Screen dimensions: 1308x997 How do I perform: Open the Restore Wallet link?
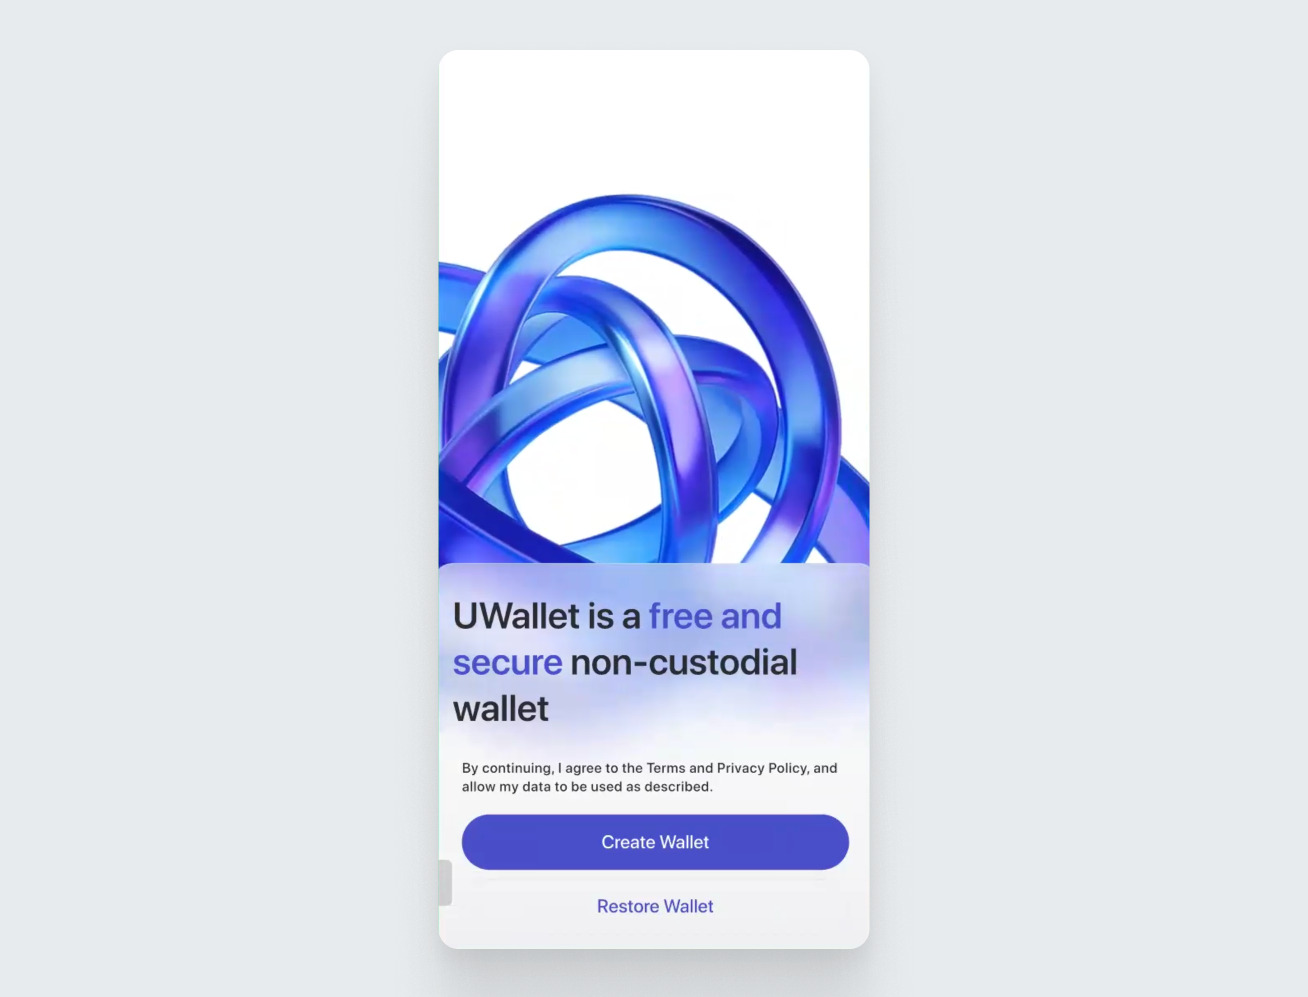(655, 906)
